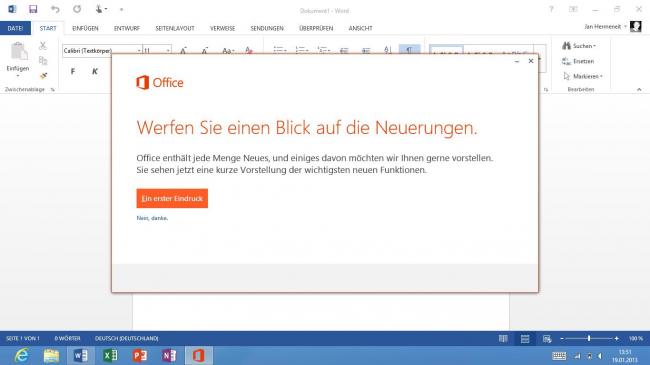Screen dimensions: 650x365
Task: Click the 'Ein erster Eindruck' button
Action: [172, 198]
